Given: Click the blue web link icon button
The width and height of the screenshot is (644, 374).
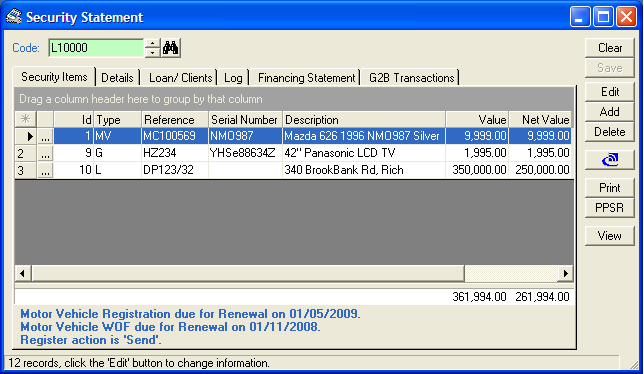Looking at the screenshot, I should point(610,160).
